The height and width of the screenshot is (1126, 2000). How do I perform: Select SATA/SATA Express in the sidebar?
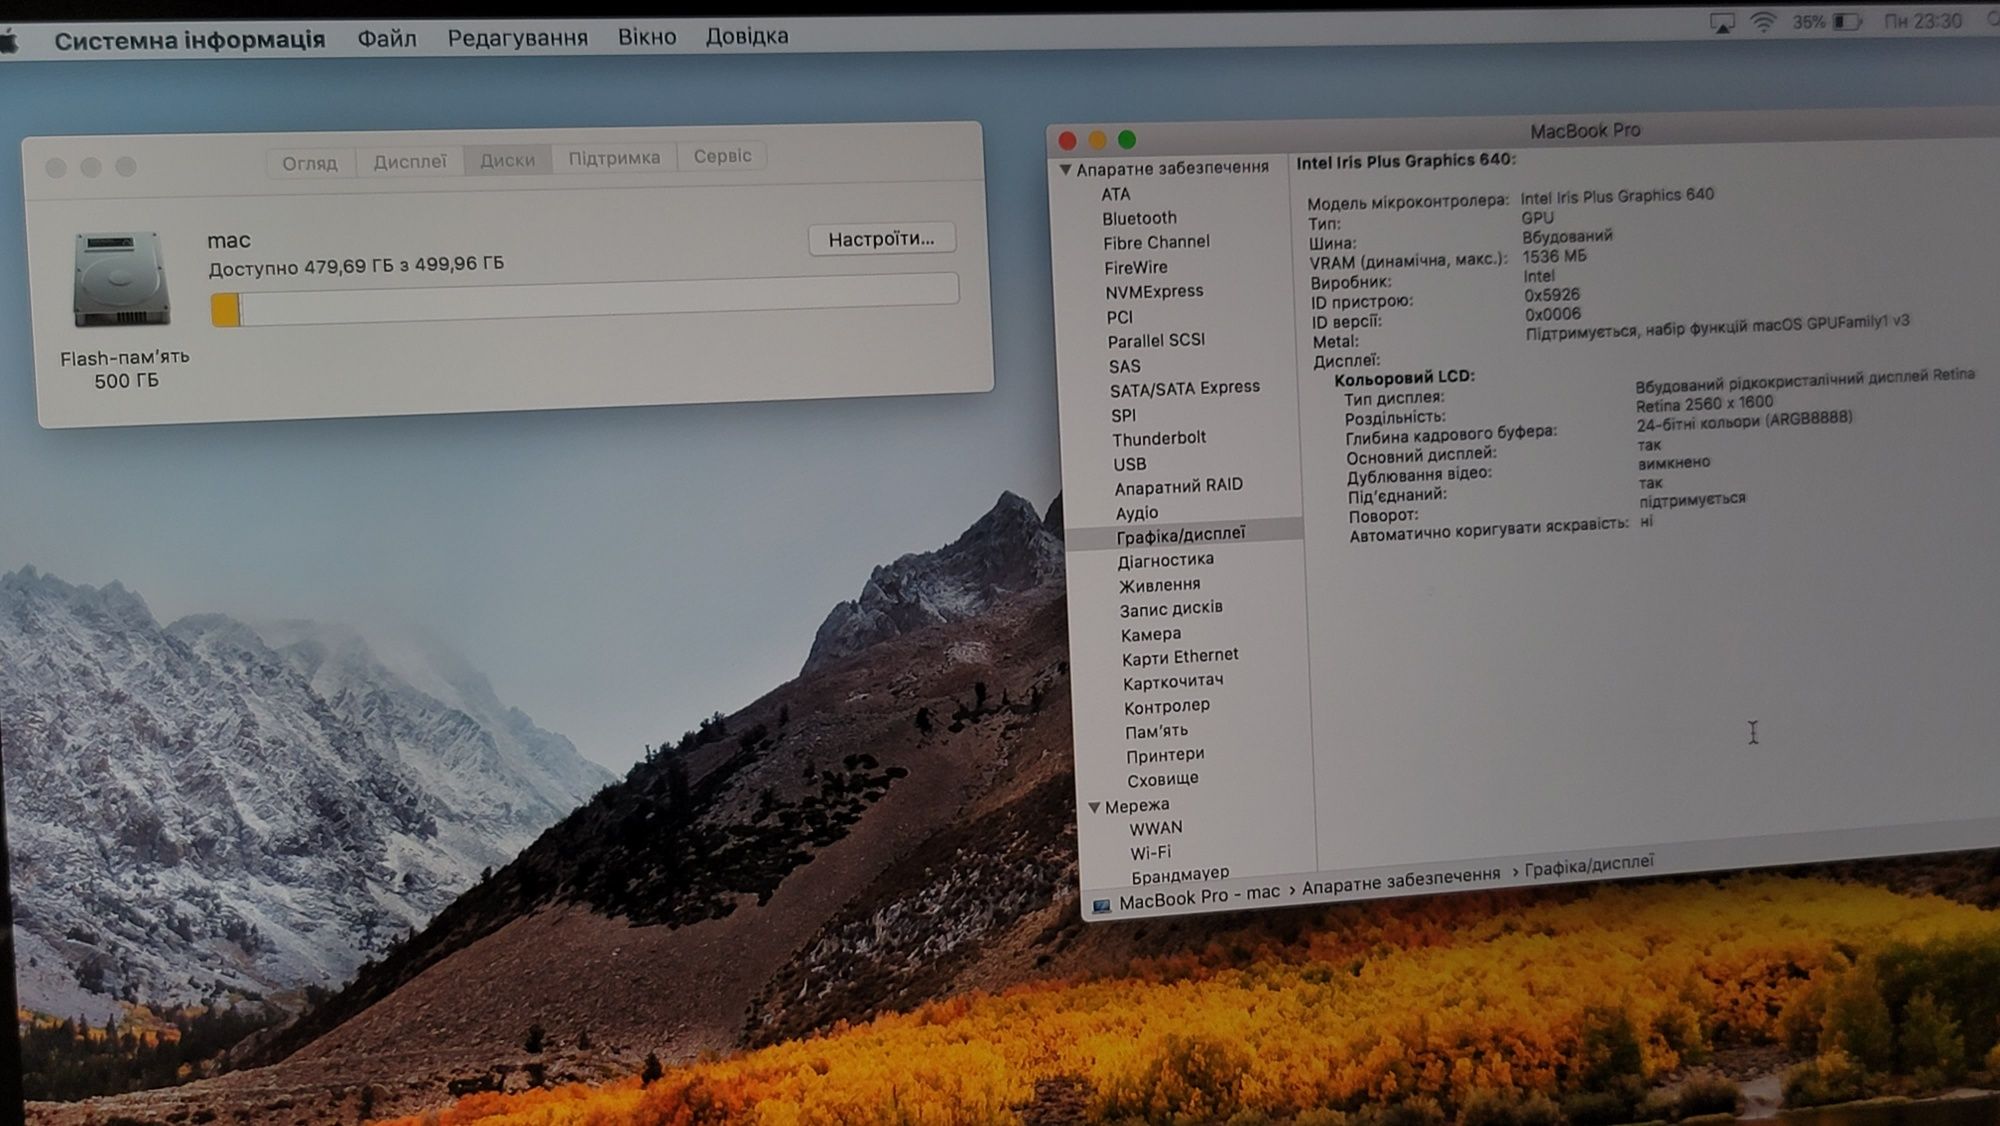click(1184, 388)
